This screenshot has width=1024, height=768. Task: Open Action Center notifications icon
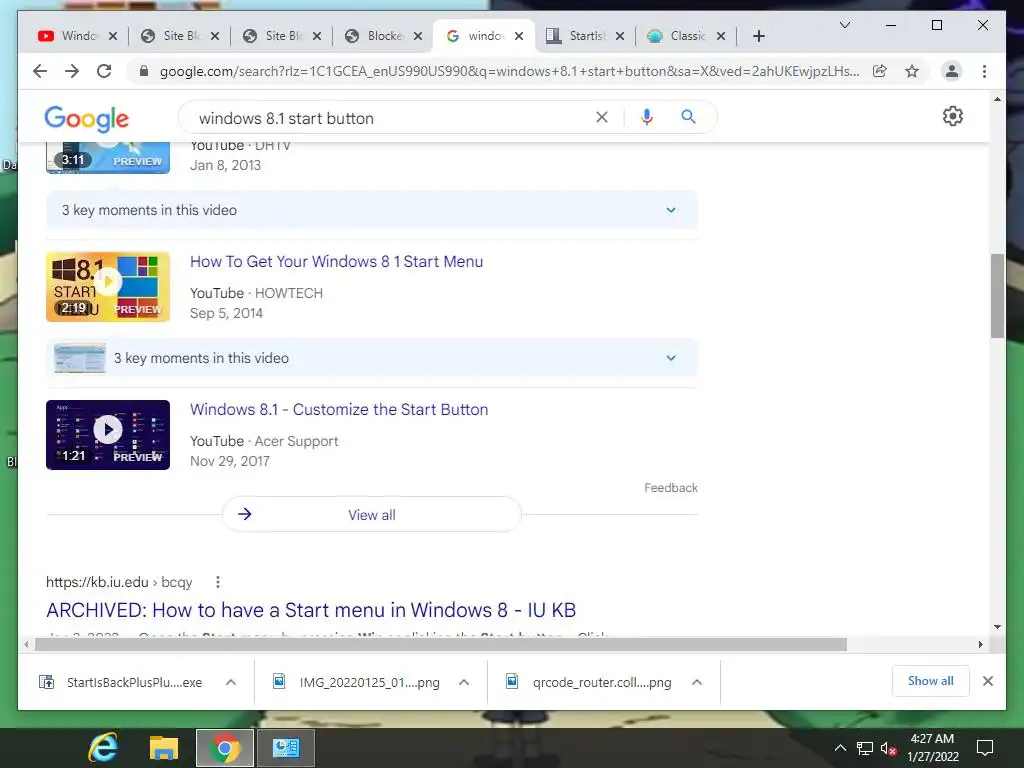(984, 748)
